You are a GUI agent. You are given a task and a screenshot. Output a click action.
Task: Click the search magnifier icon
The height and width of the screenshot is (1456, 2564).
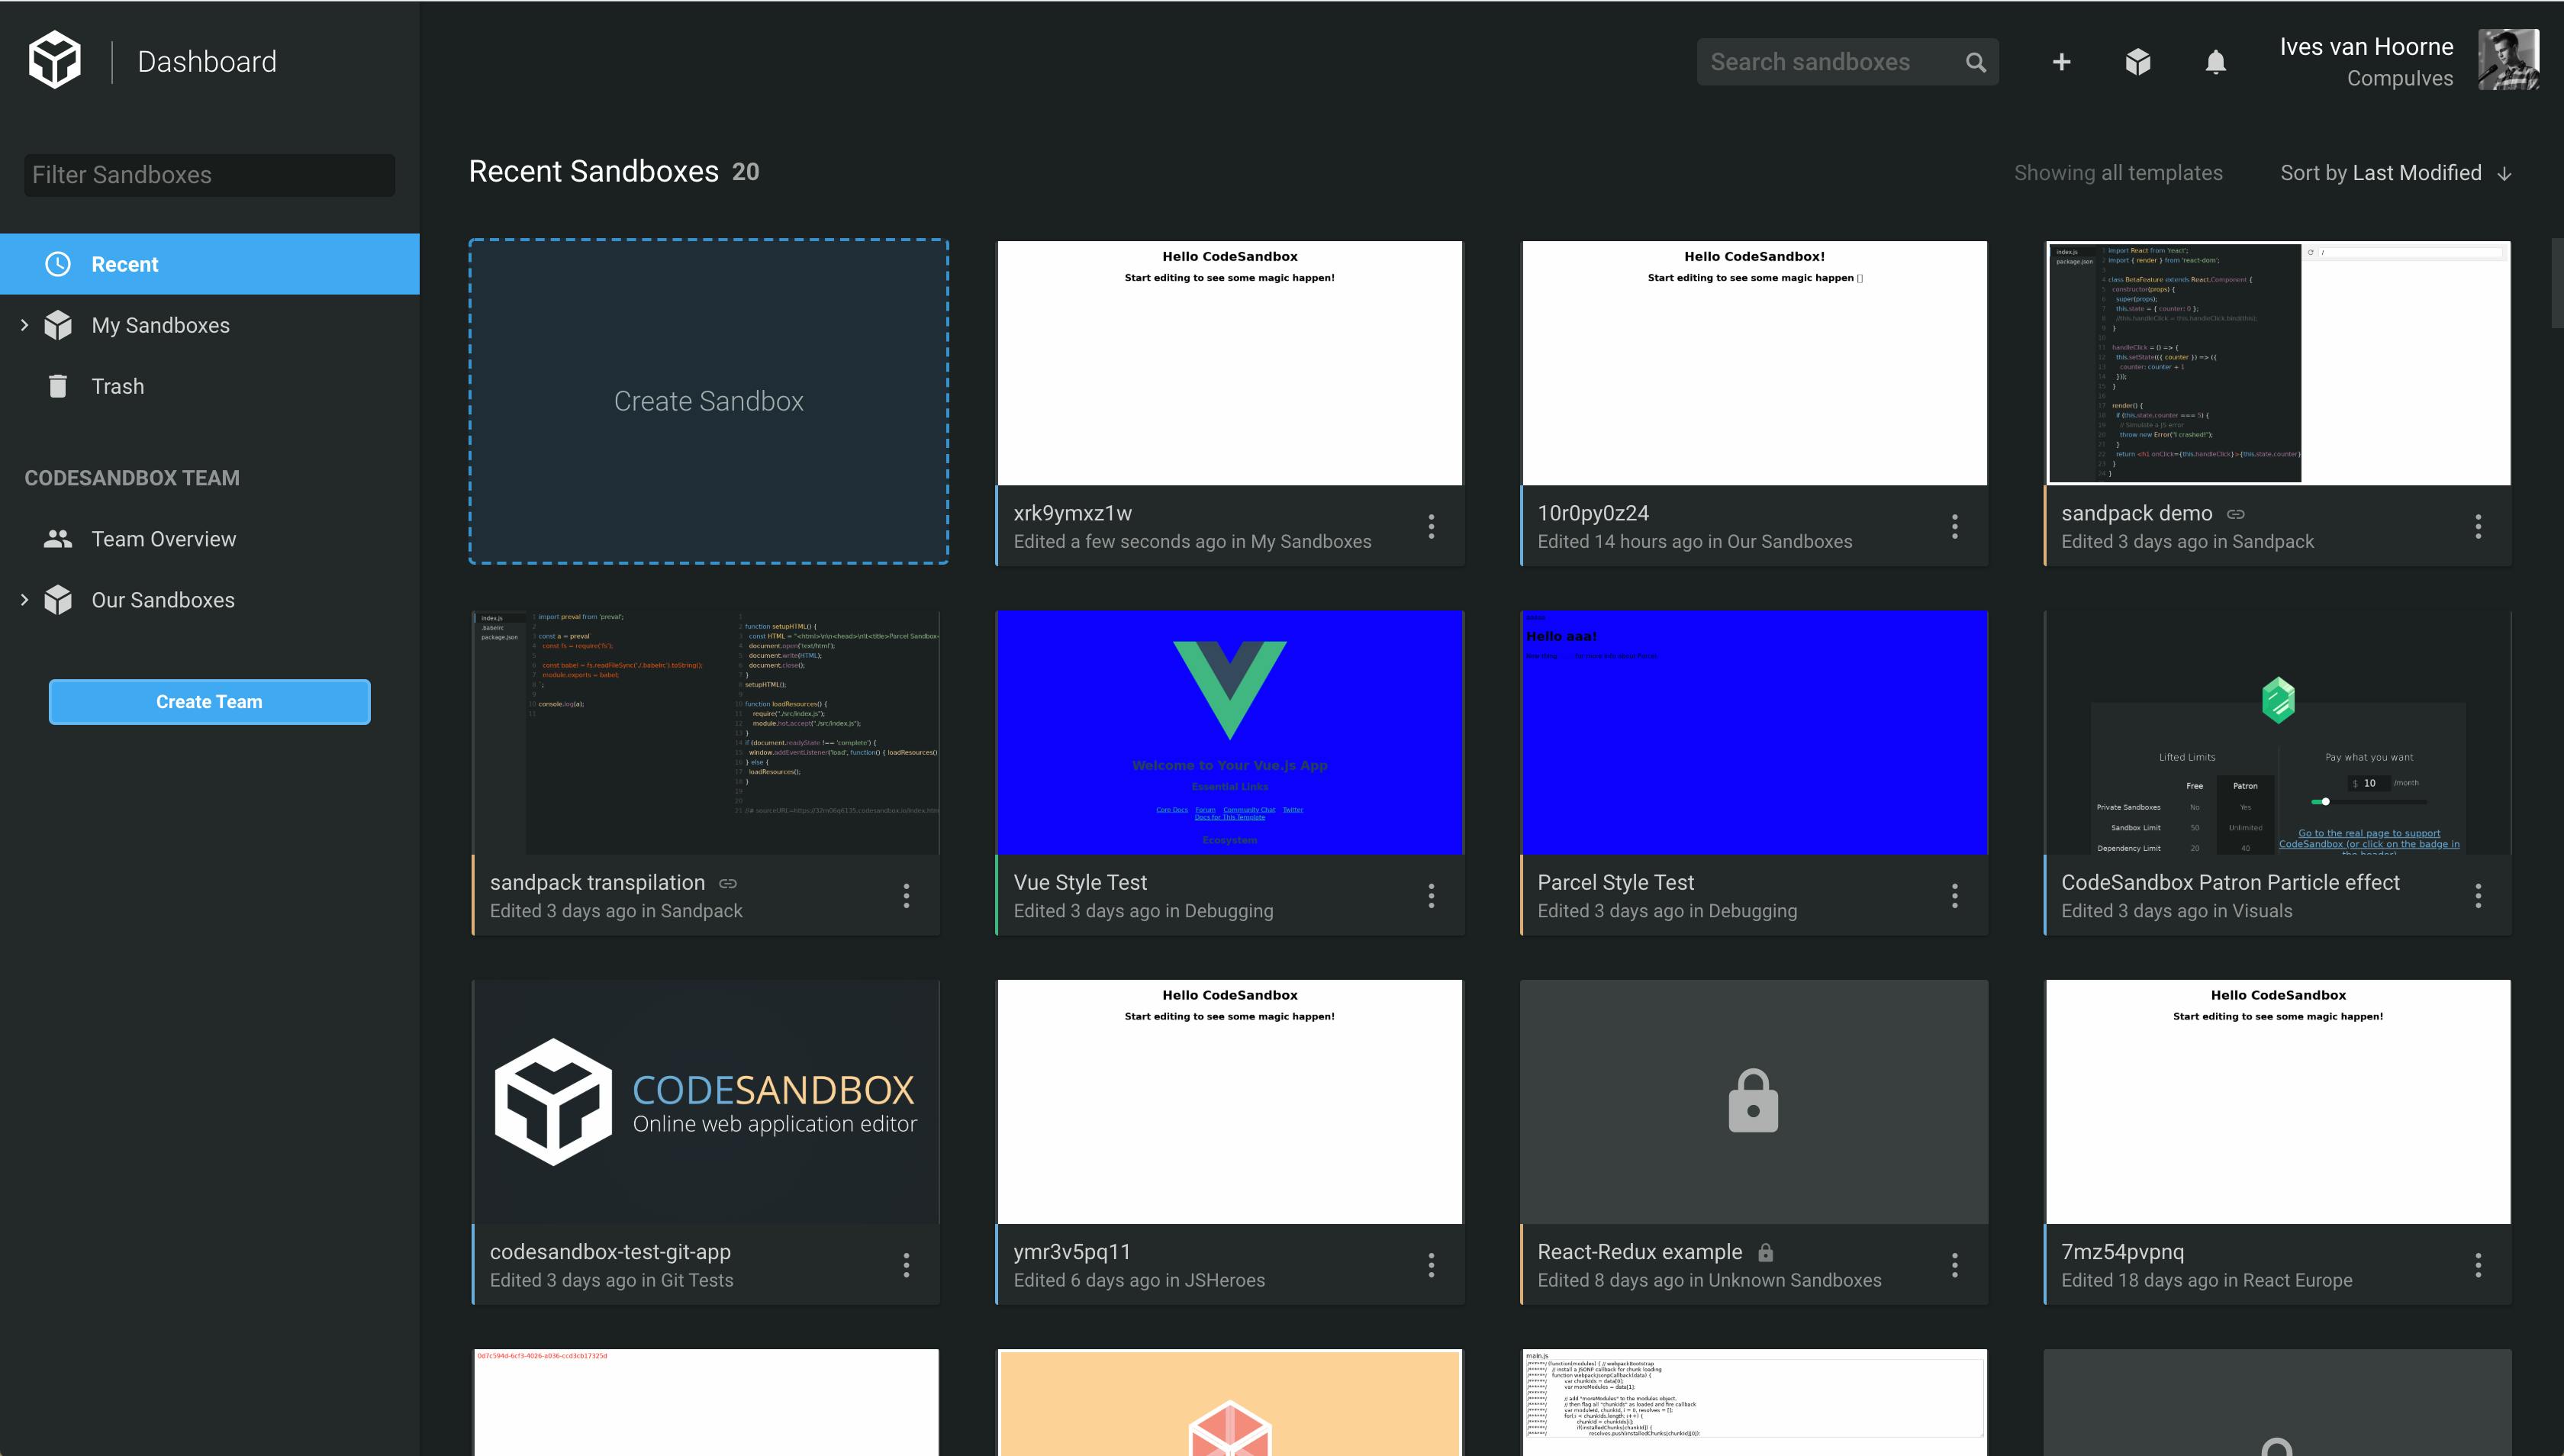pyautogui.click(x=1975, y=62)
